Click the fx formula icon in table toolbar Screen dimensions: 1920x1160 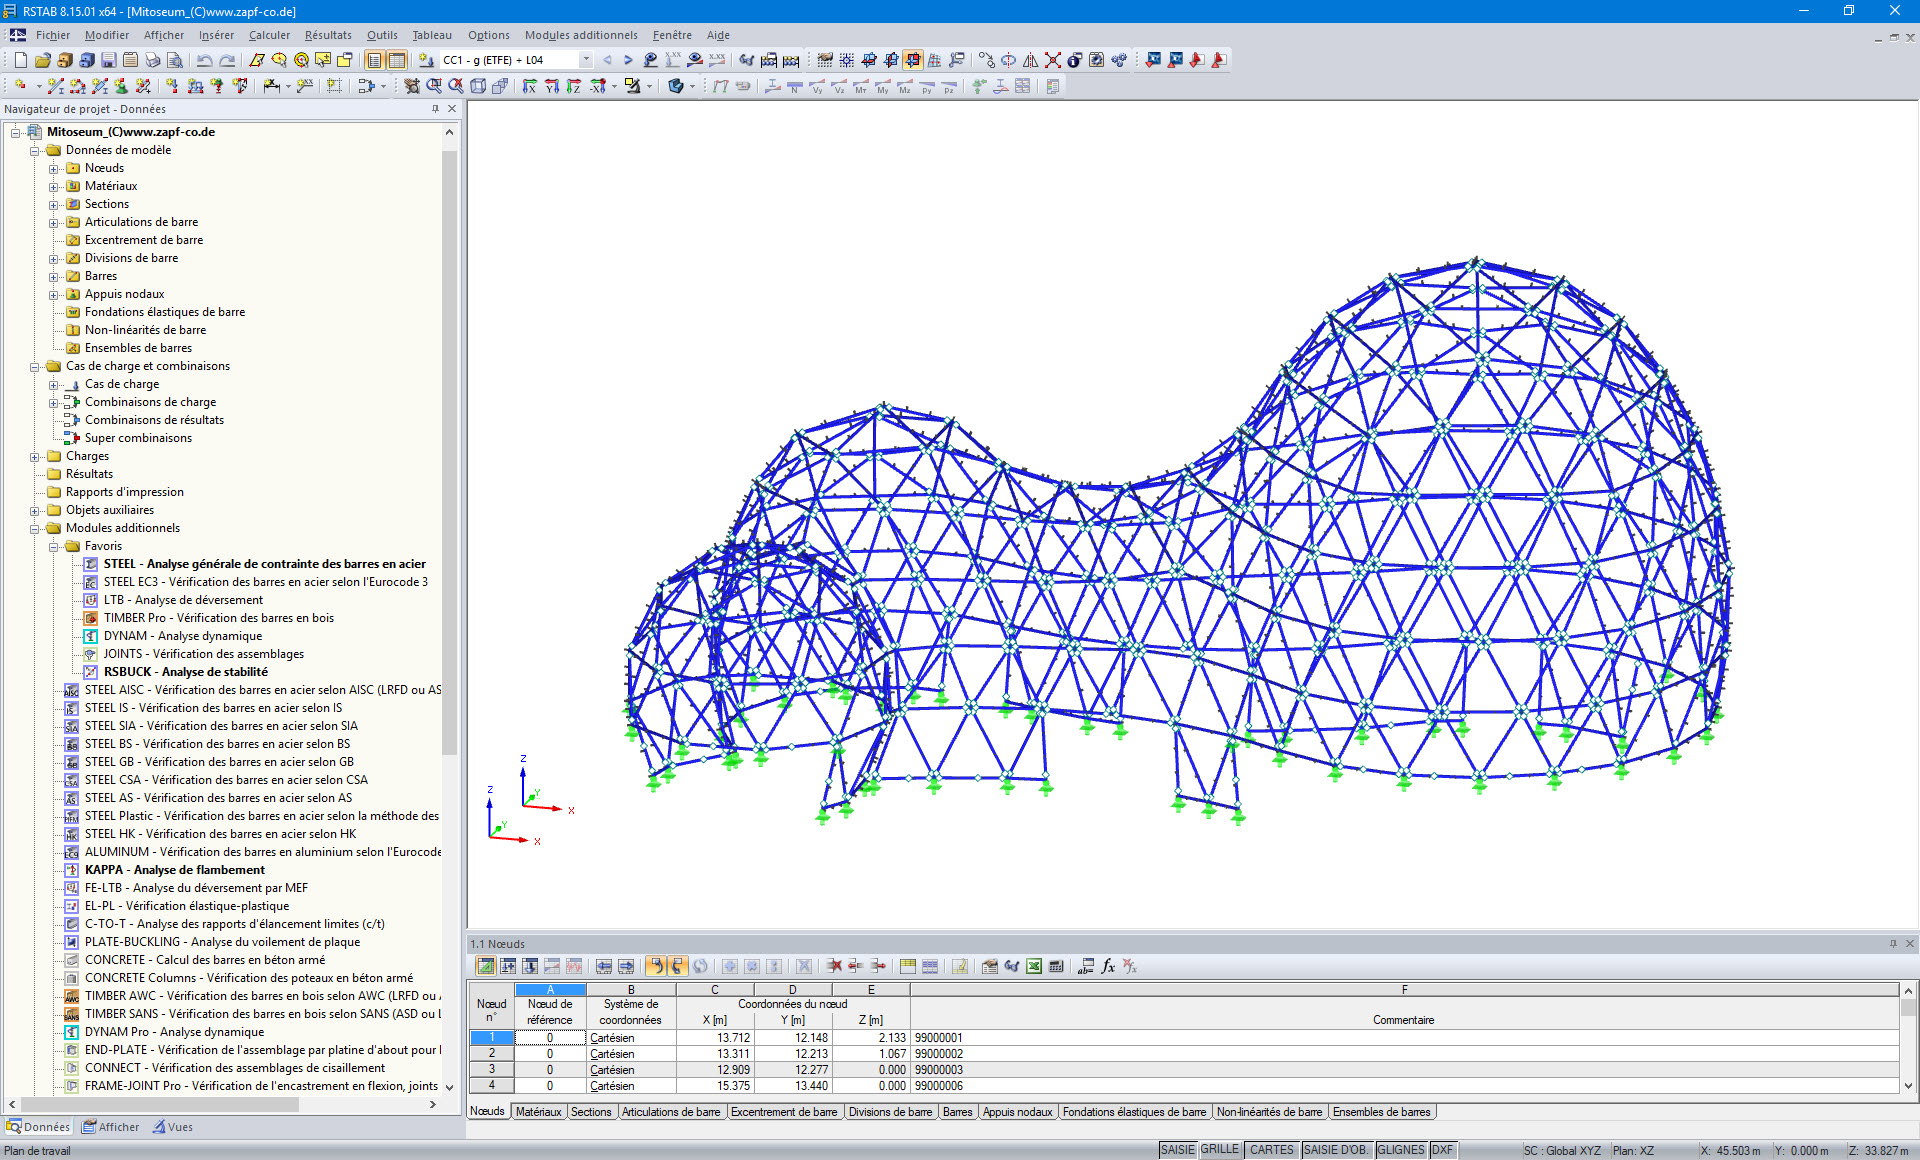pyautogui.click(x=1108, y=966)
